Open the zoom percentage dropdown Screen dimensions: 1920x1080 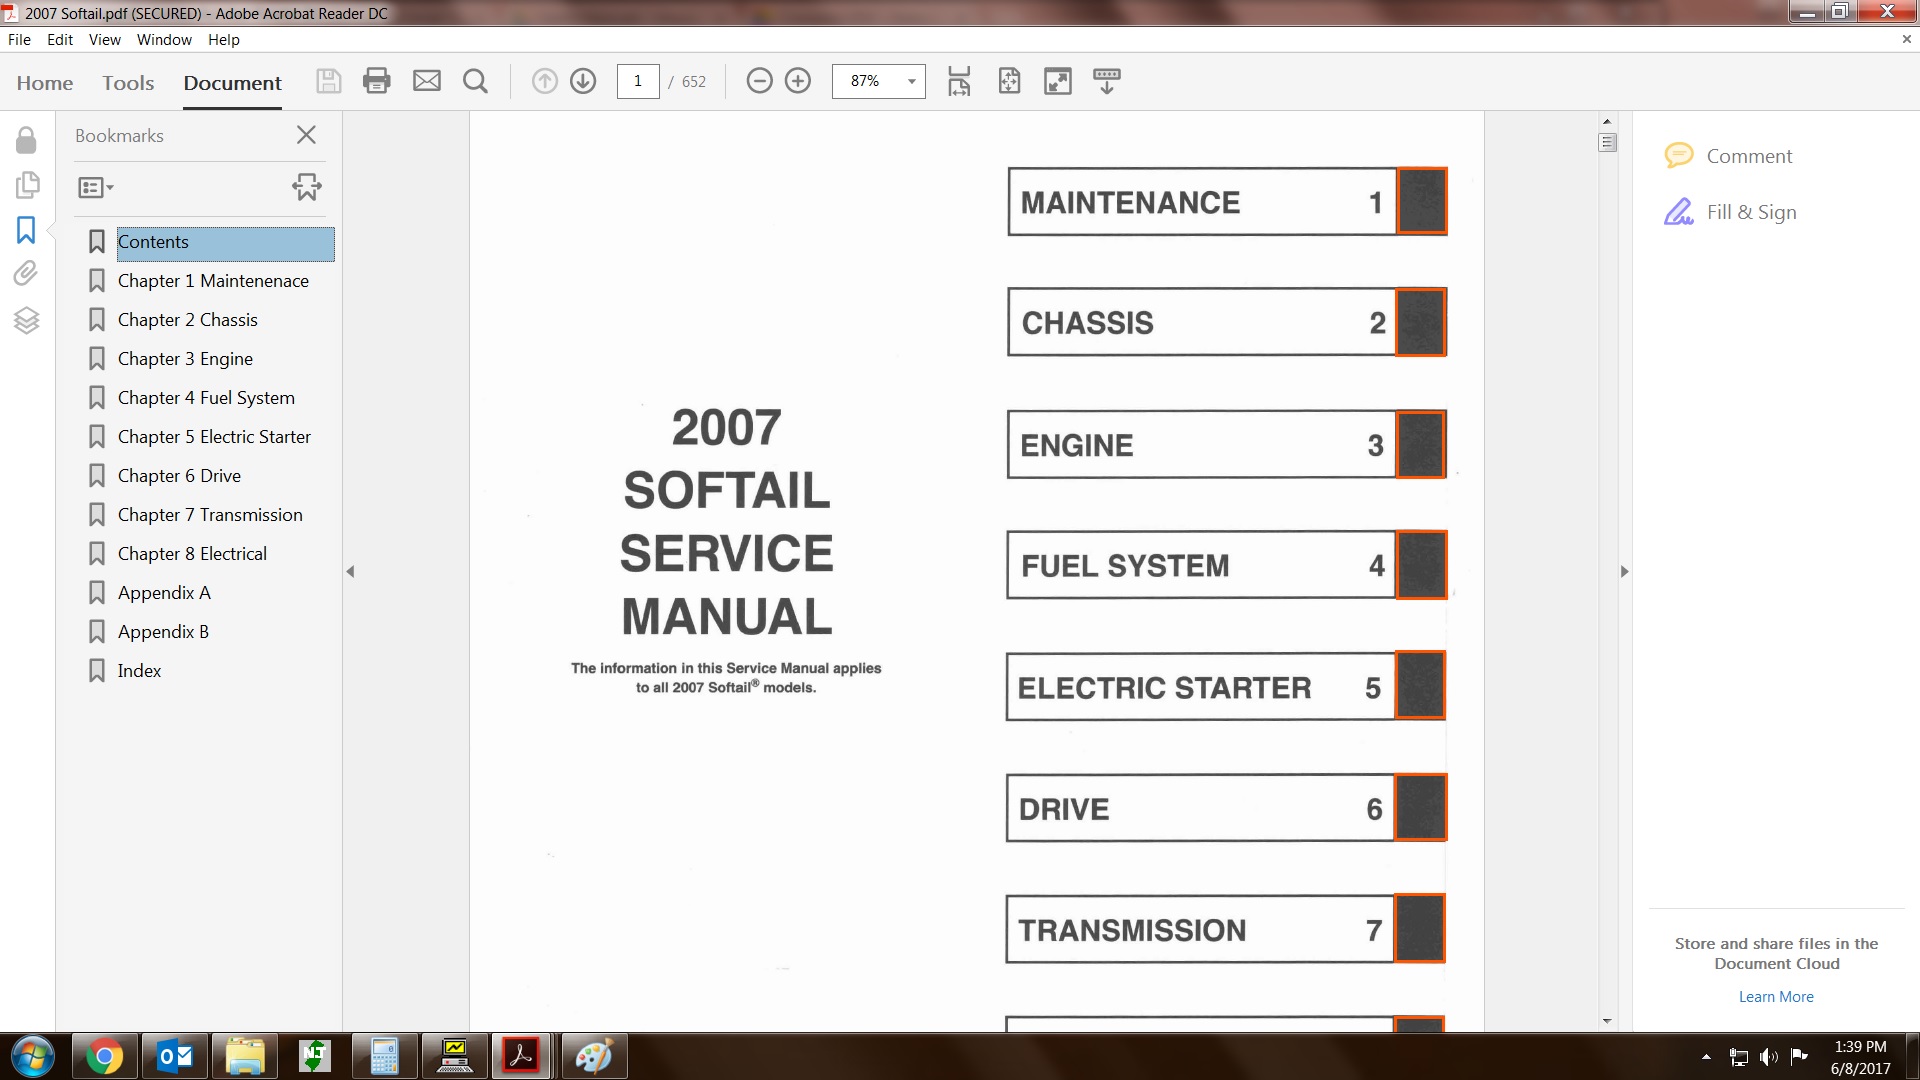coord(911,81)
